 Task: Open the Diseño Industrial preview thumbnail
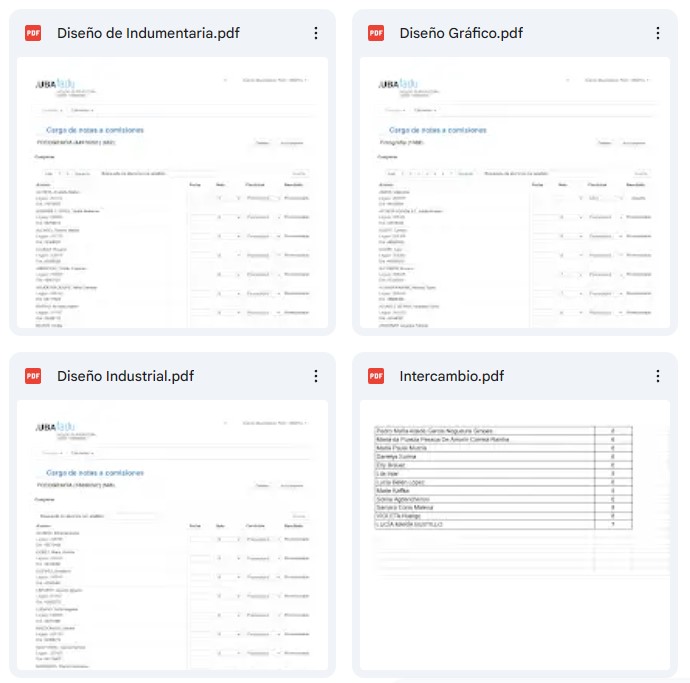172,535
